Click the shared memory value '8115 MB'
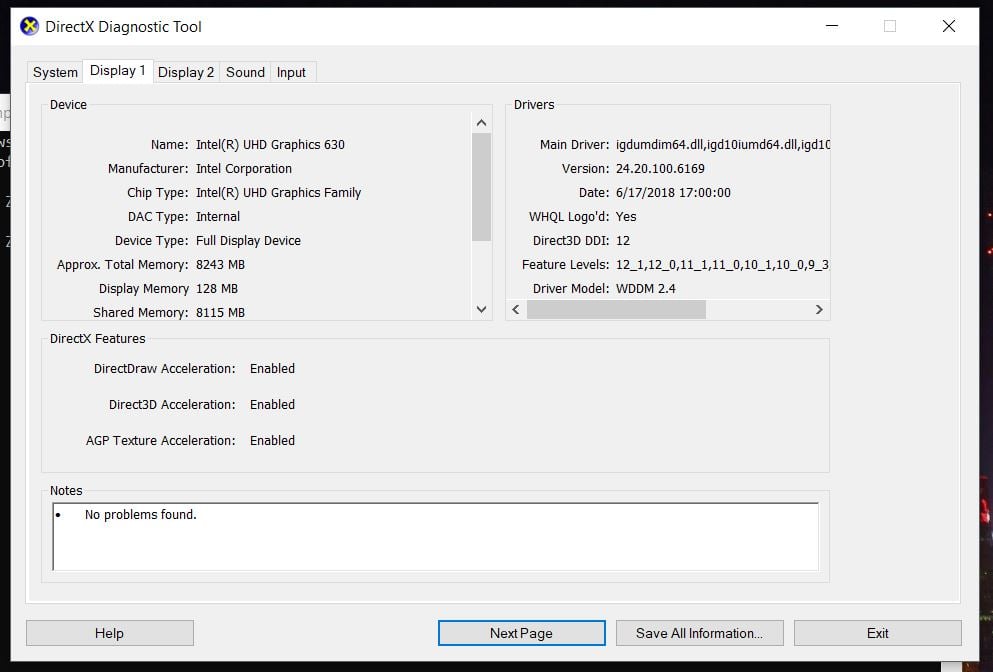 pyautogui.click(x=220, y=313)
